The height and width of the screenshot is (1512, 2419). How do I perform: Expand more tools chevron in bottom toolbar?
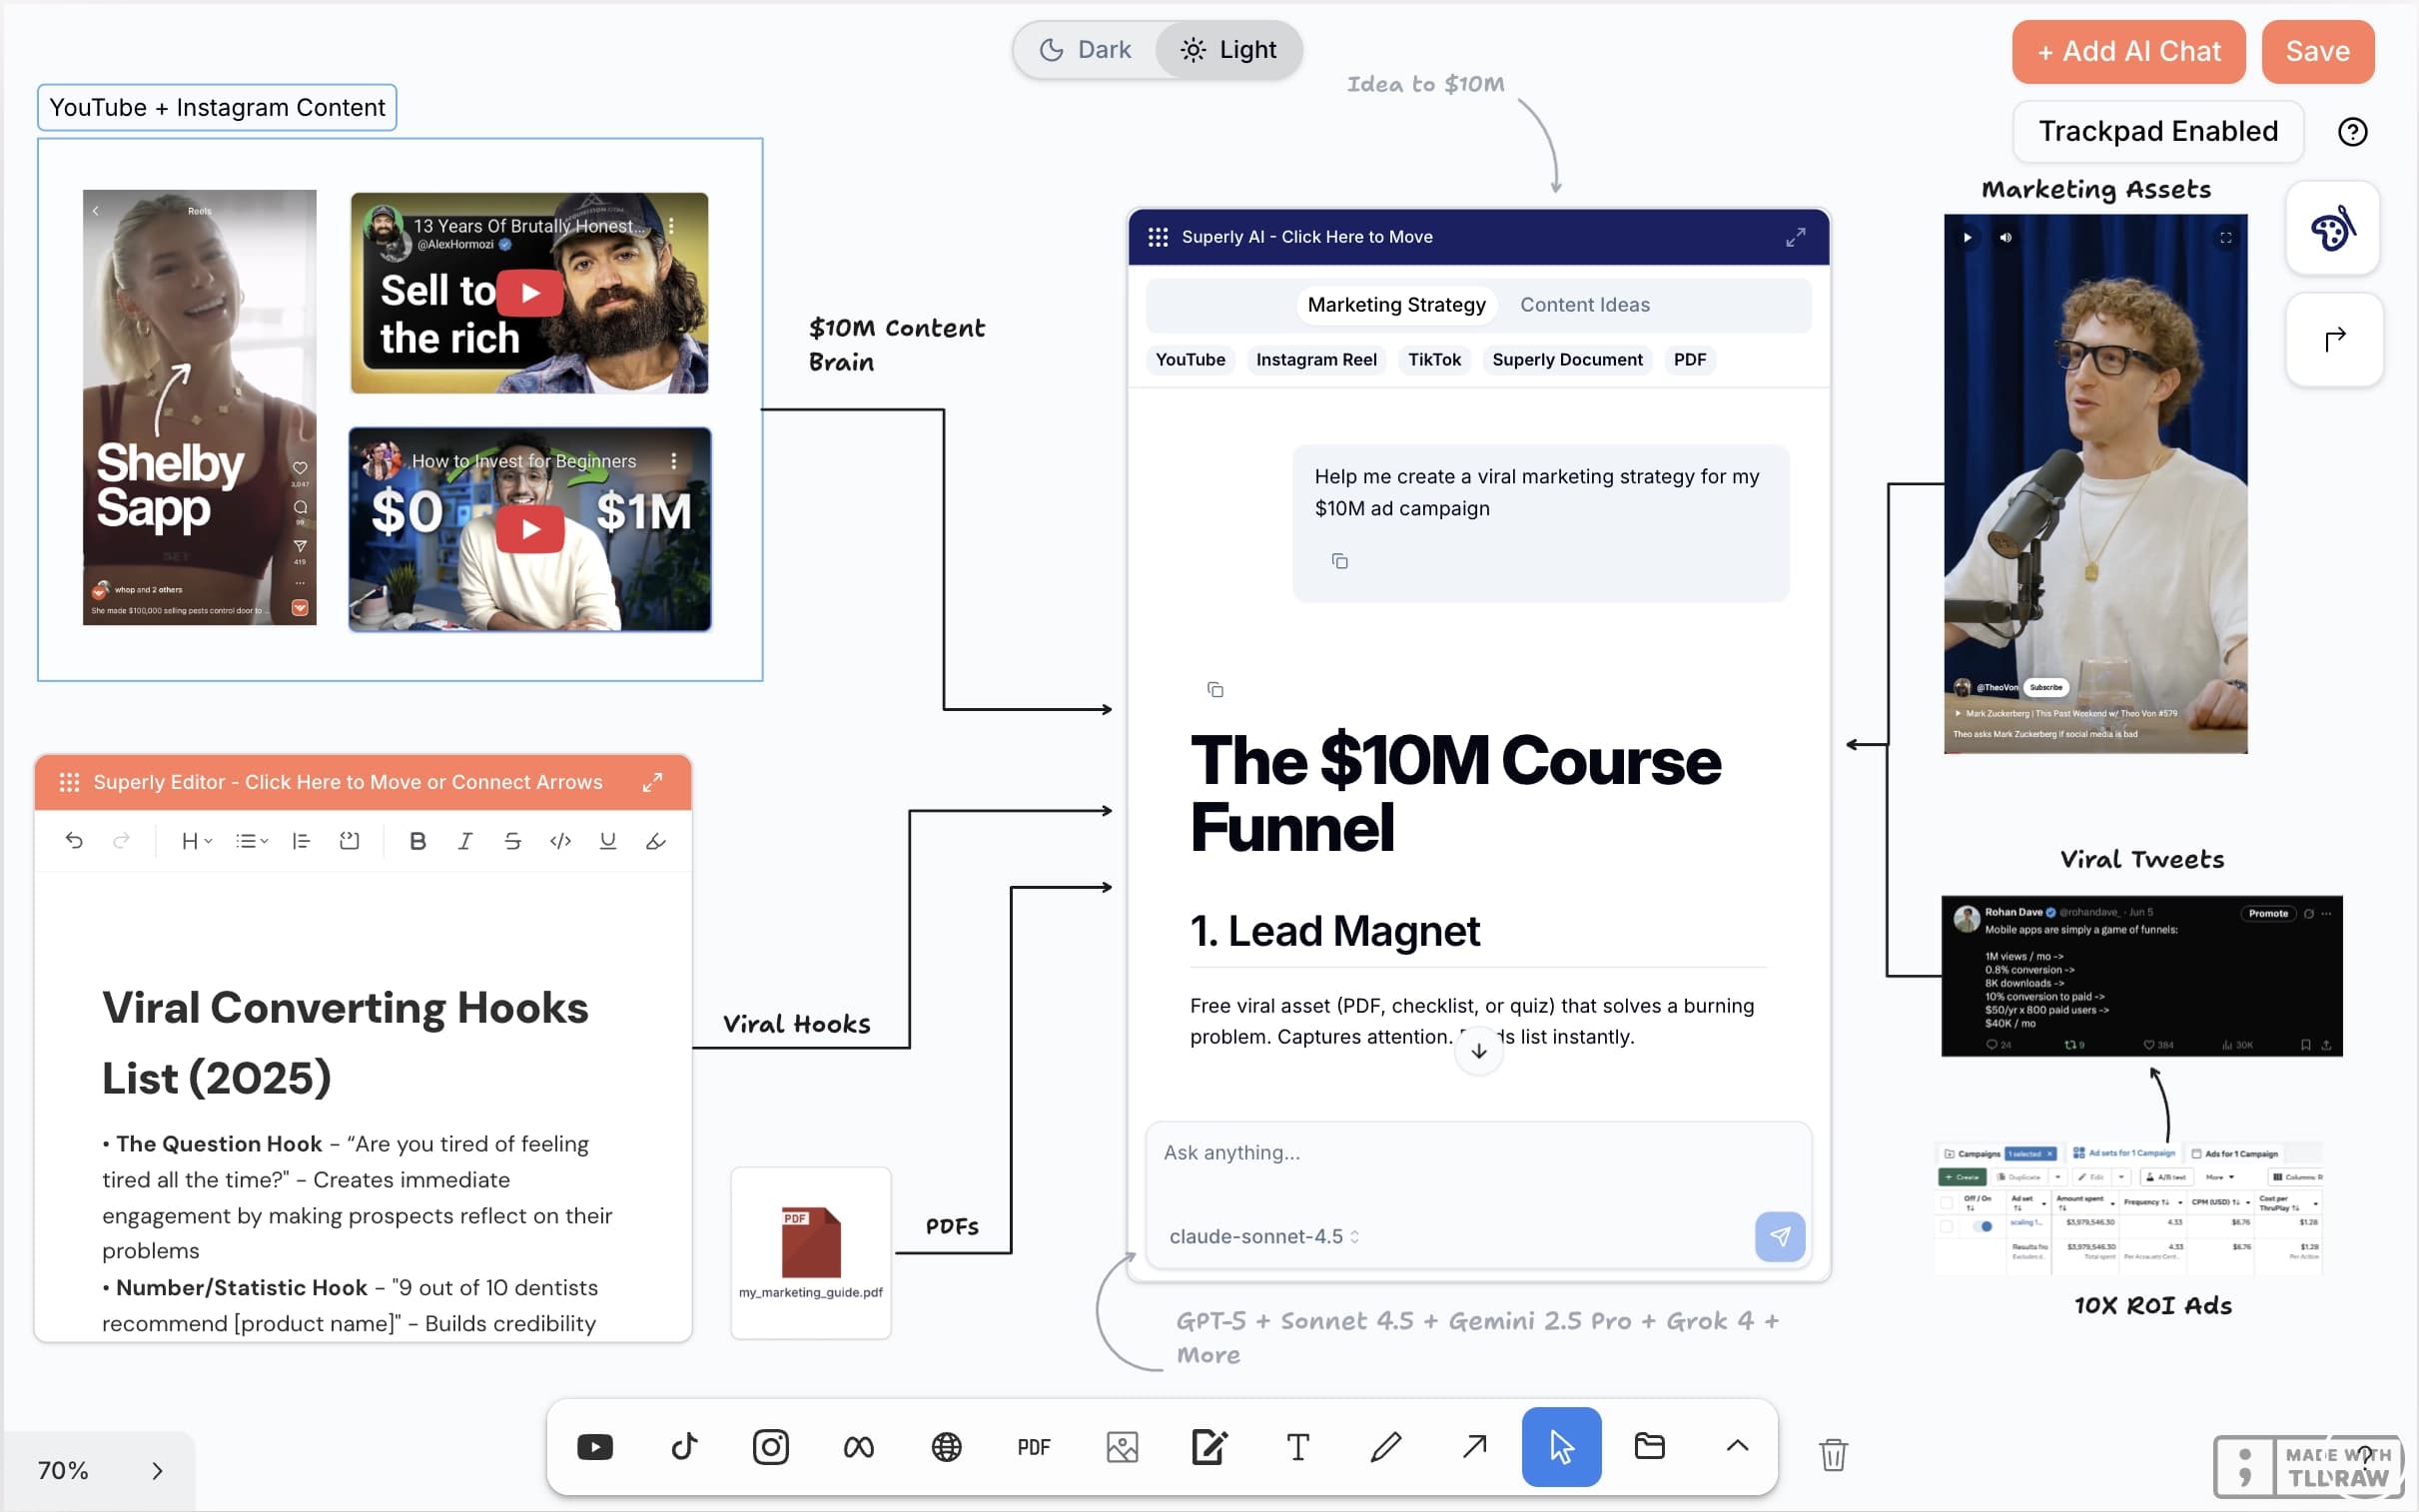pos(1737,1447)
